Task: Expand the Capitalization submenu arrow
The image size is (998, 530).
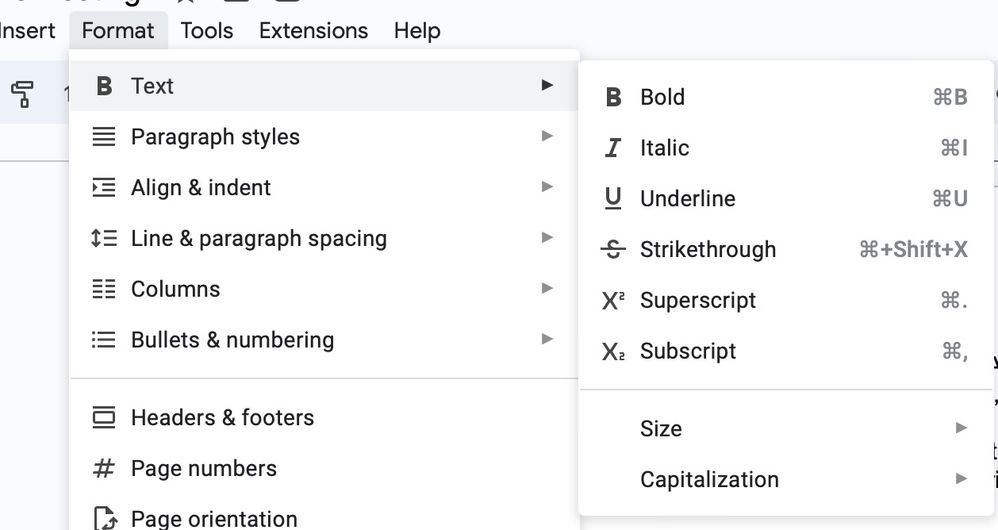Action: tap(961, 479)
